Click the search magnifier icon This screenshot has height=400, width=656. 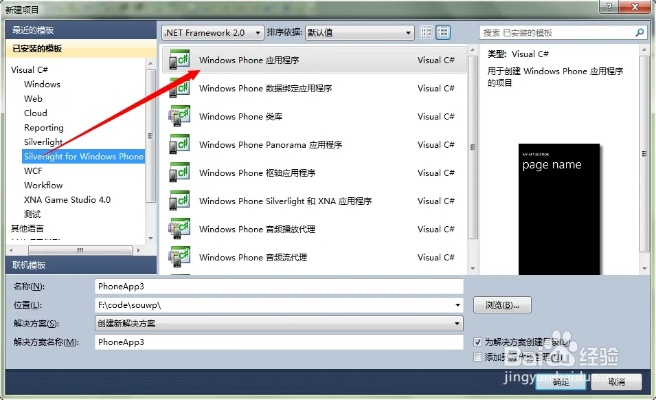pyautogui.click(x=639, y=32)
